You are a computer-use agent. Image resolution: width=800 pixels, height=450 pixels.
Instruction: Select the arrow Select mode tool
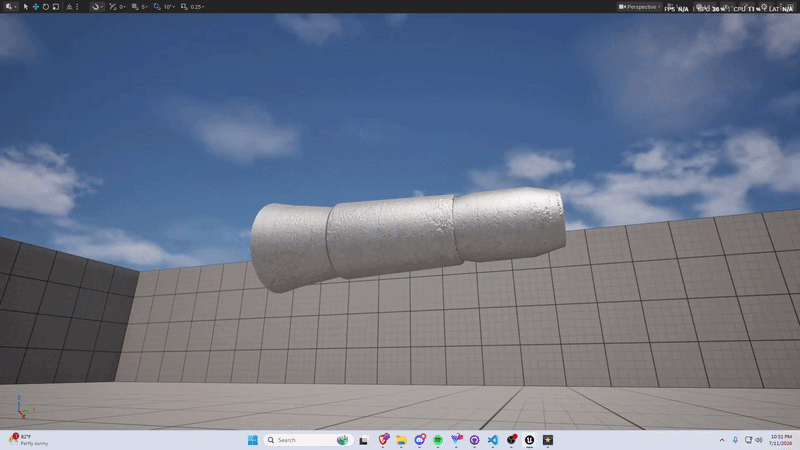(26, 7)
